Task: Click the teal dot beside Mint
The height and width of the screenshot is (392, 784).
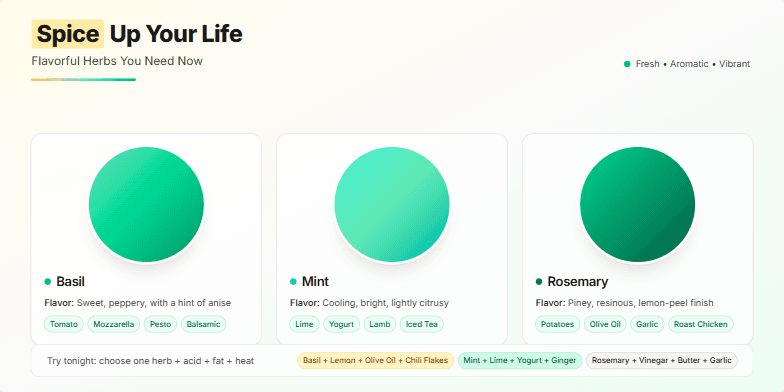Action: 294,282
